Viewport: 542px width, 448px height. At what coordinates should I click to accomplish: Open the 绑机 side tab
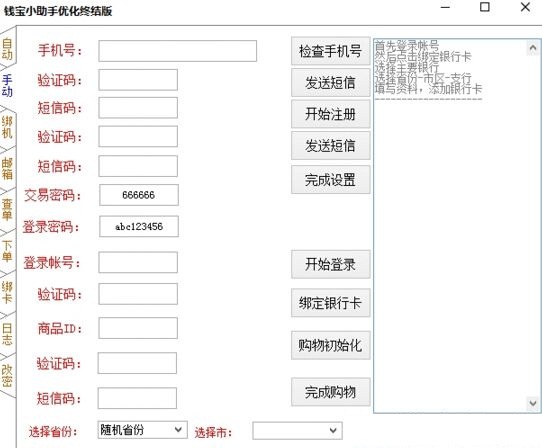point(7,127)
